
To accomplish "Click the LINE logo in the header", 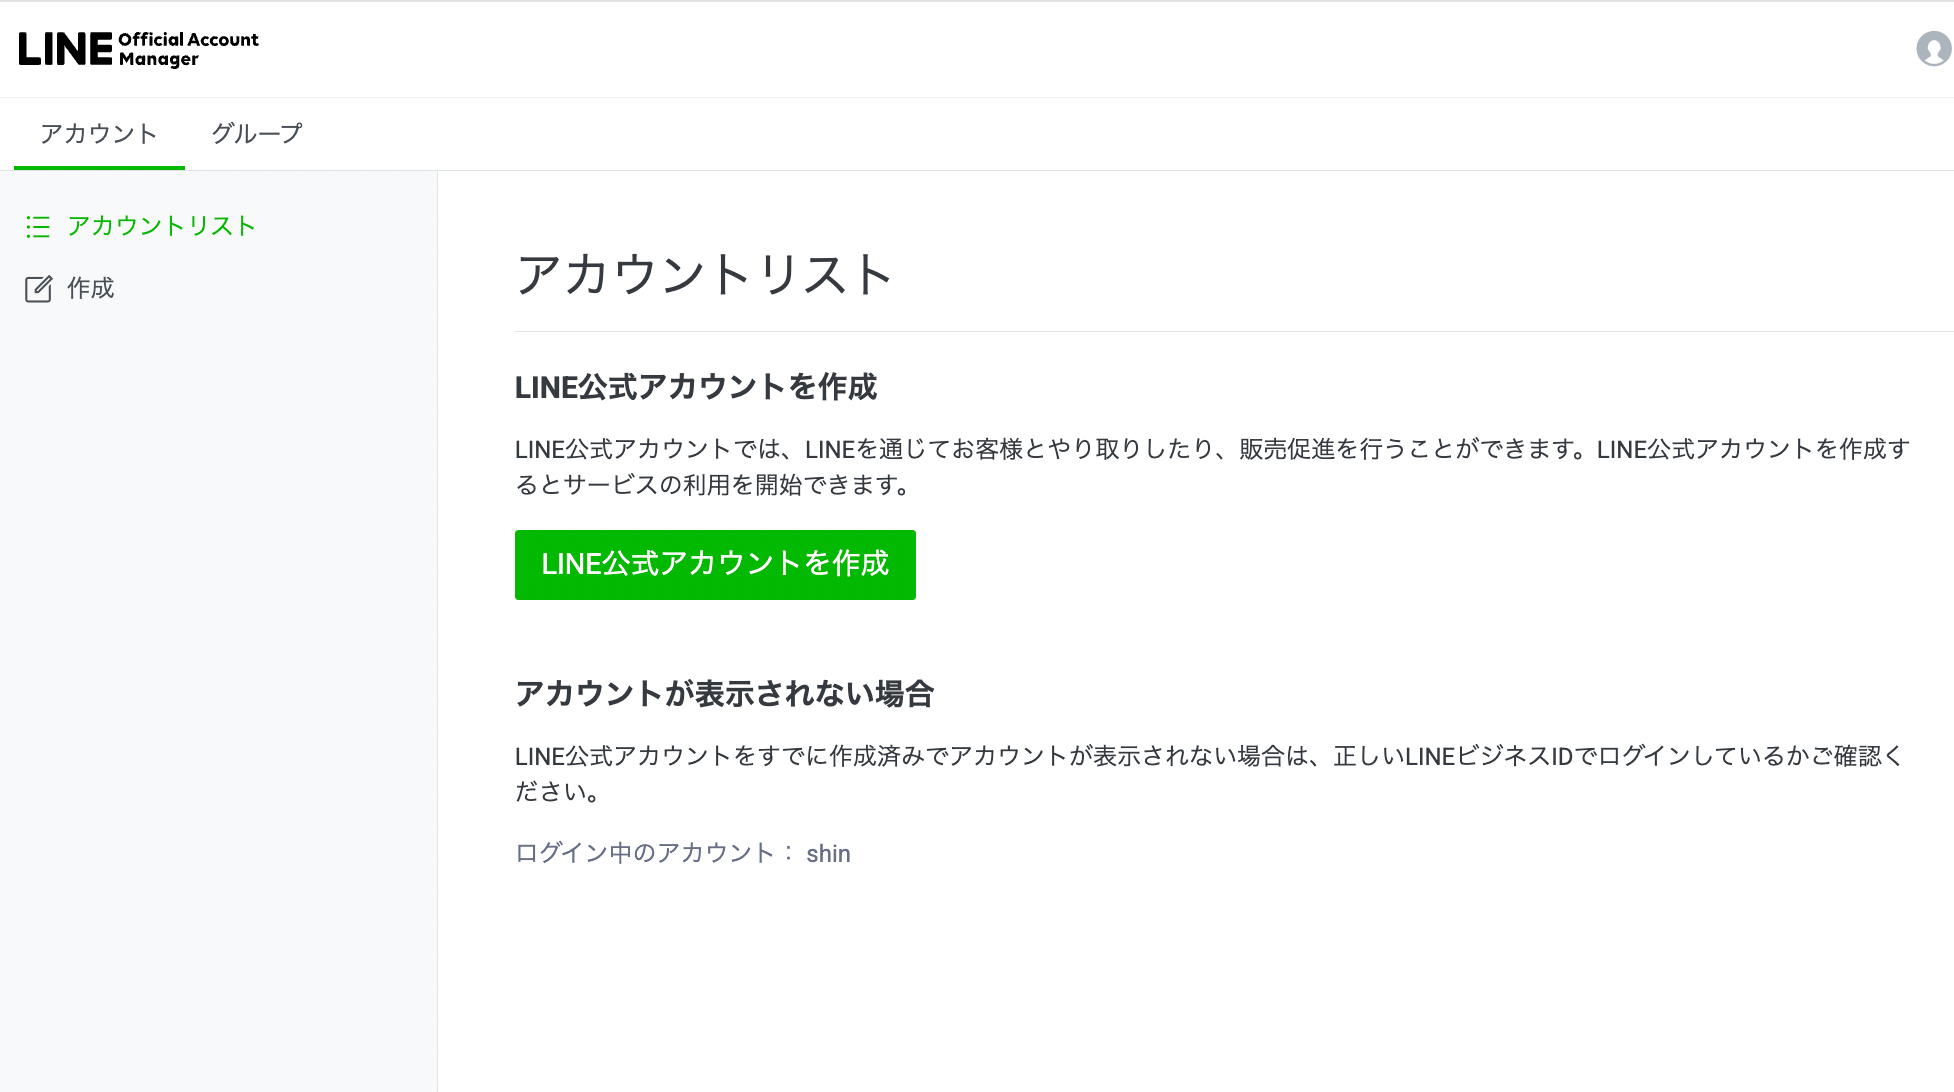I will pyautogui.click(x=65, y=48).
